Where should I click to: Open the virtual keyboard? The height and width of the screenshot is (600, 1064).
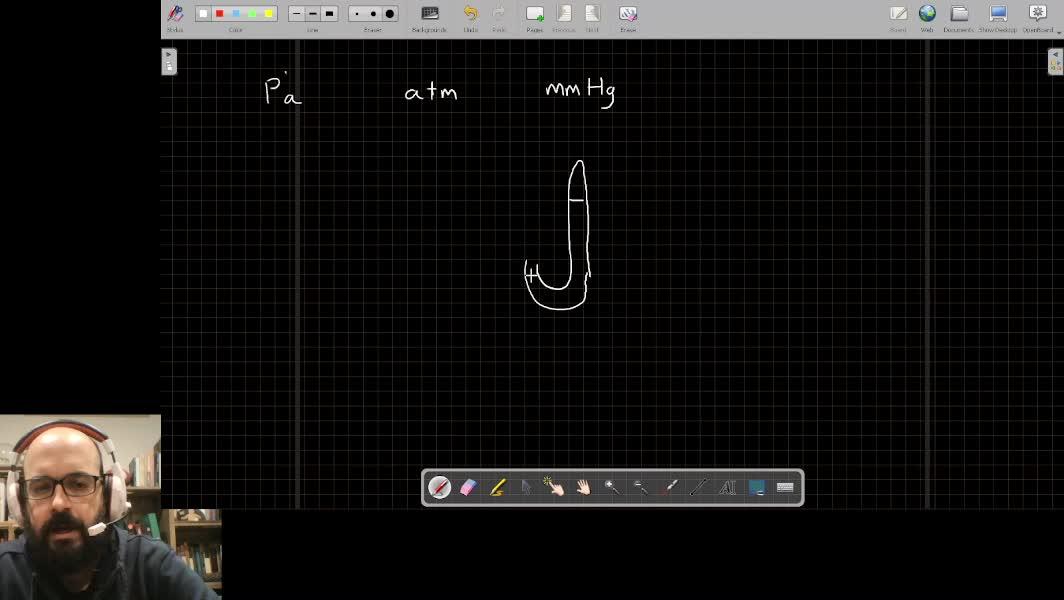[x=785, y=487]
